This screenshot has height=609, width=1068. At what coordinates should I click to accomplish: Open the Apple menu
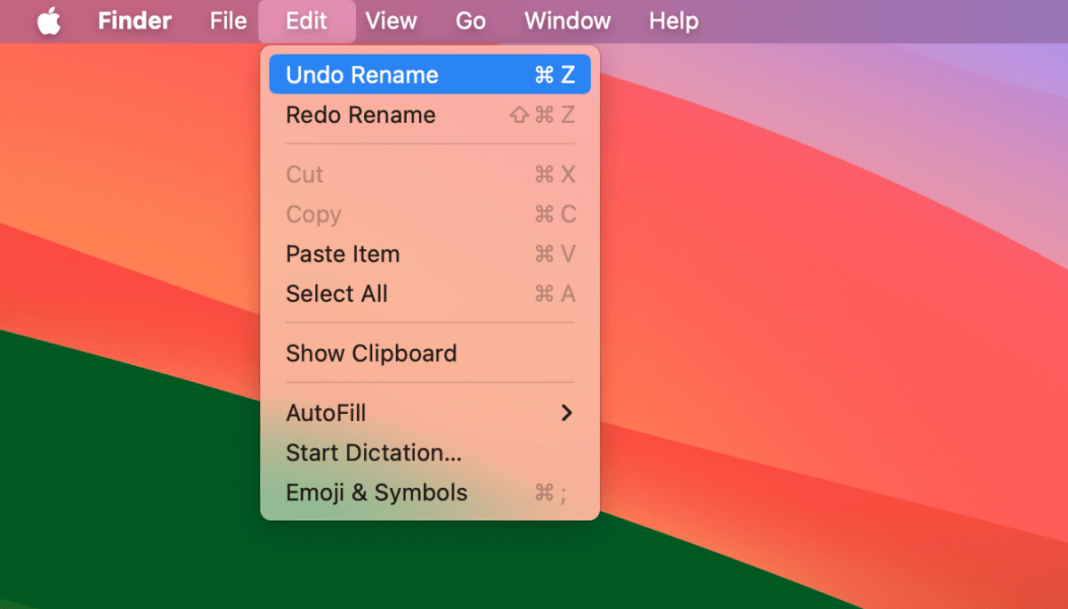click(49, 20)
